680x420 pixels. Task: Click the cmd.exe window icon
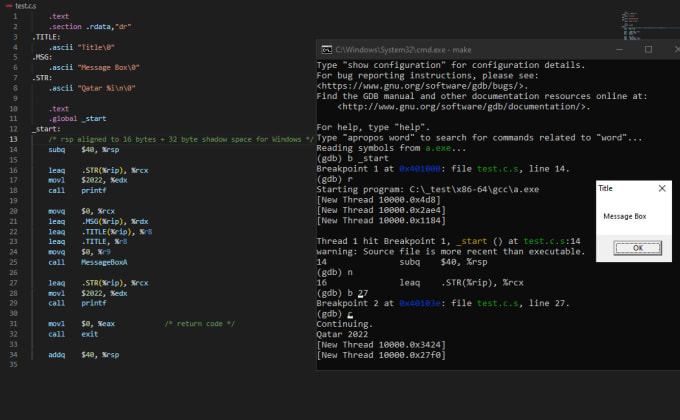click(x=326, y=50)
